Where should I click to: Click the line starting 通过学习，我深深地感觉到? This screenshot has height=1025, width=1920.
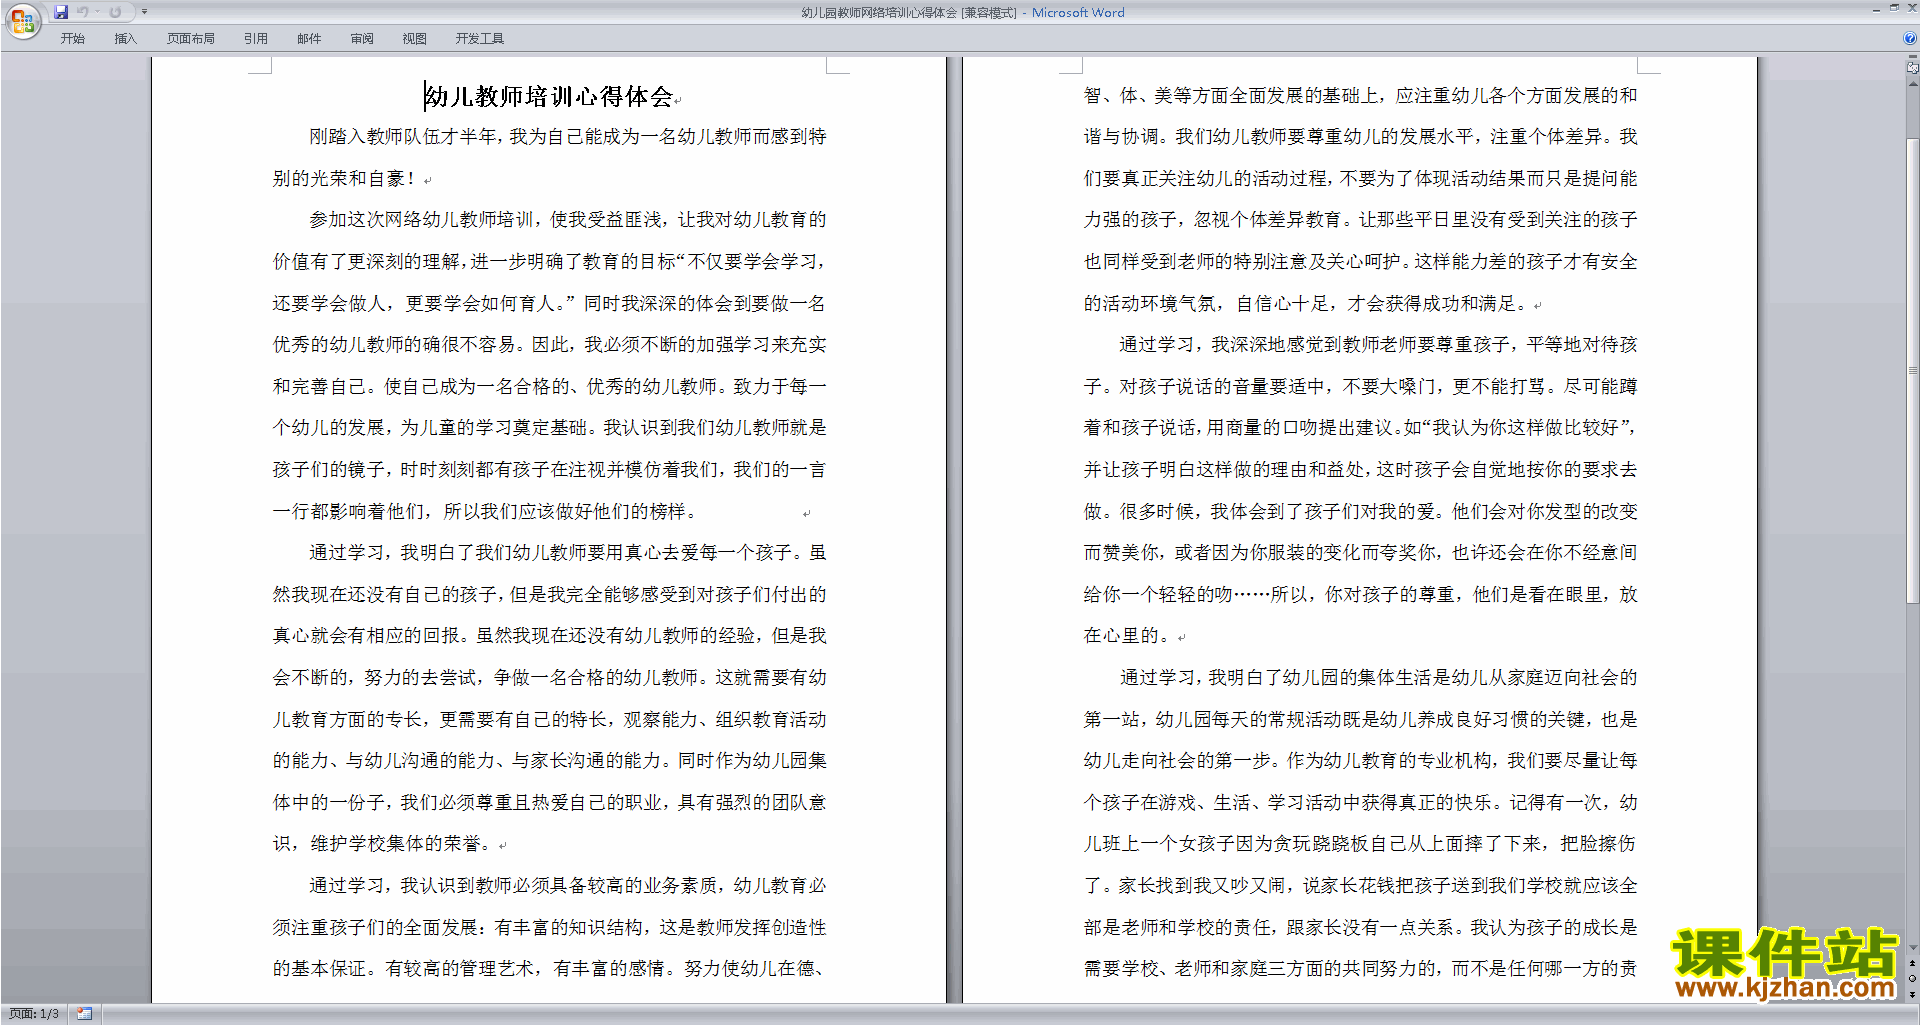click(1378, 345)
